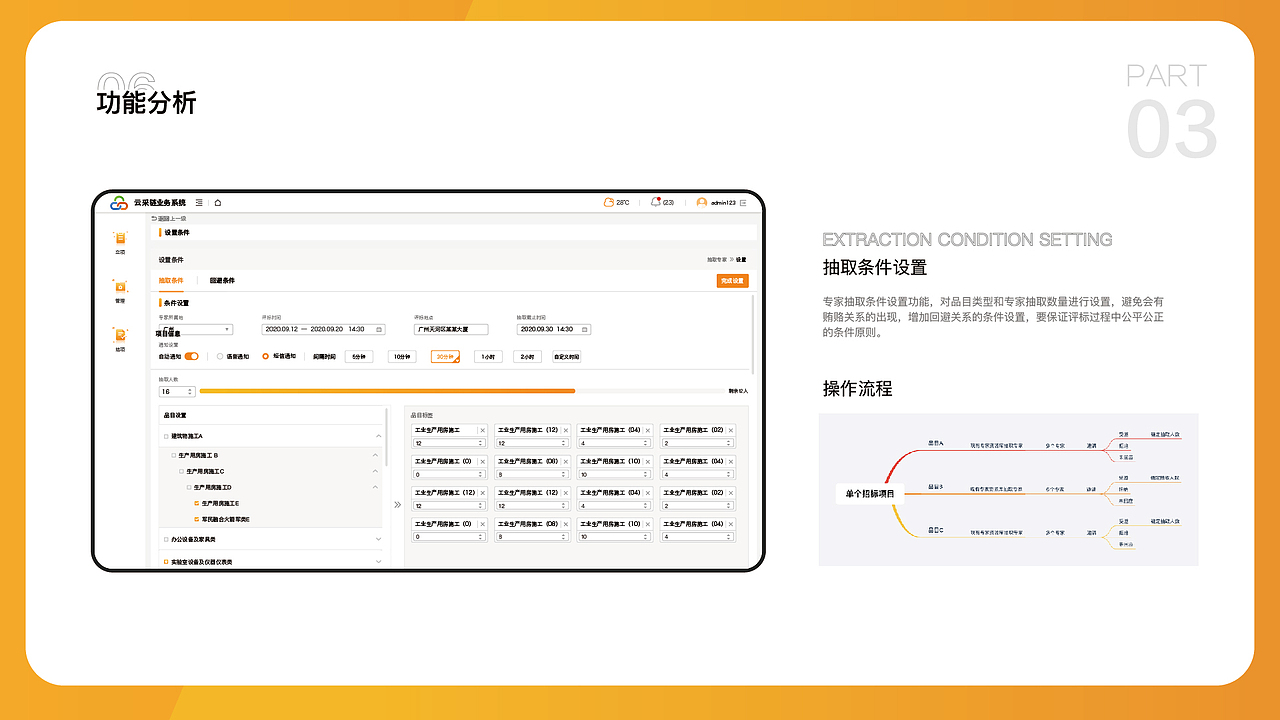Open notifications bell showing (23)
The image size is (1280, 720).
tap(655, 203)
